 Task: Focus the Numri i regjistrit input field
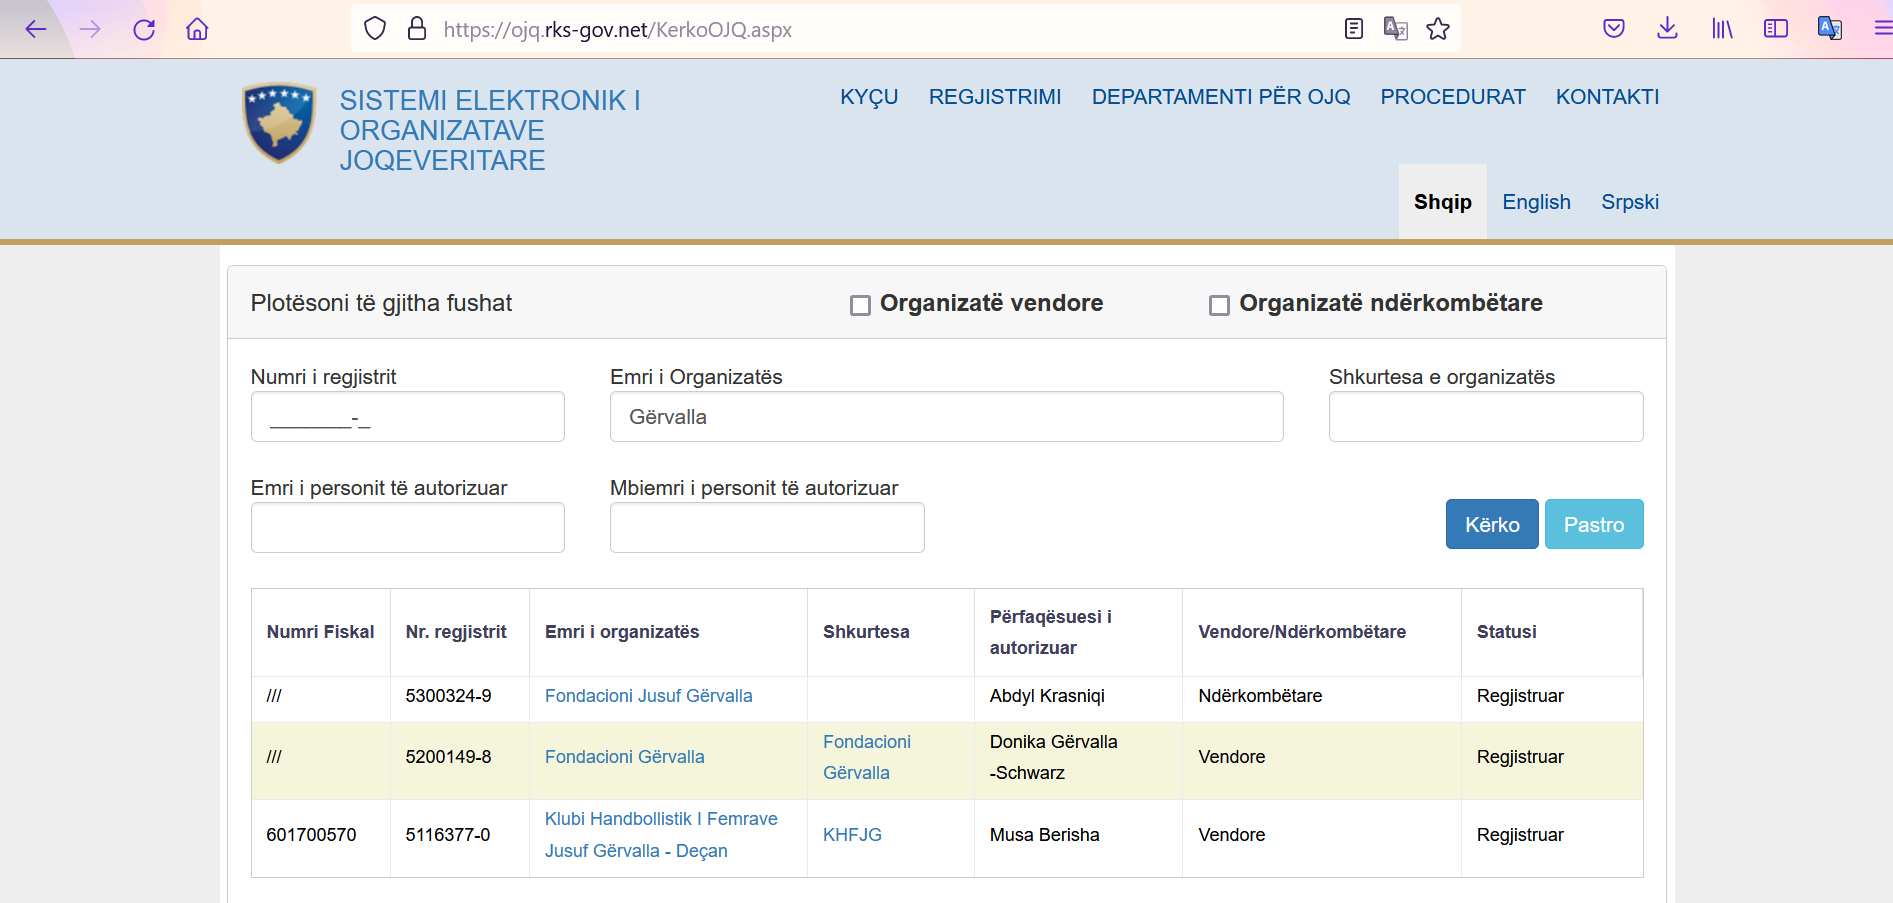[408, 416]
